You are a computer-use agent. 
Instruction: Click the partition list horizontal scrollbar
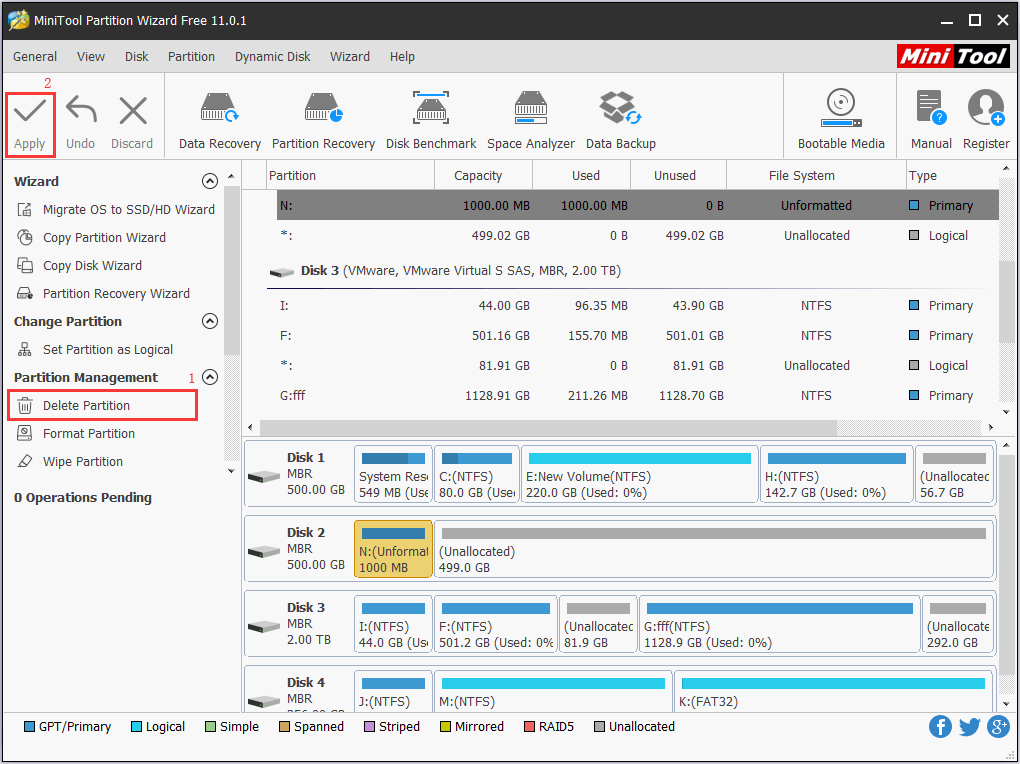pyautogui.click(x=548, y=428)
